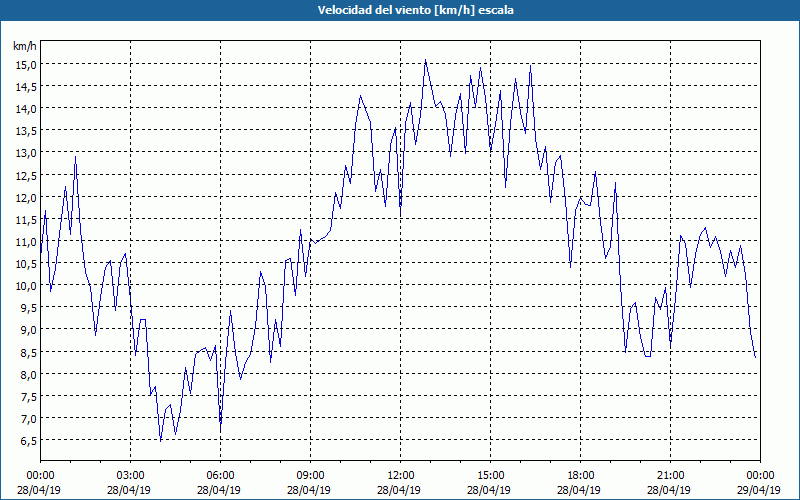Click the 9,0 axis value
Viewport: 800px width, 500px height.
tap(29, 330)
